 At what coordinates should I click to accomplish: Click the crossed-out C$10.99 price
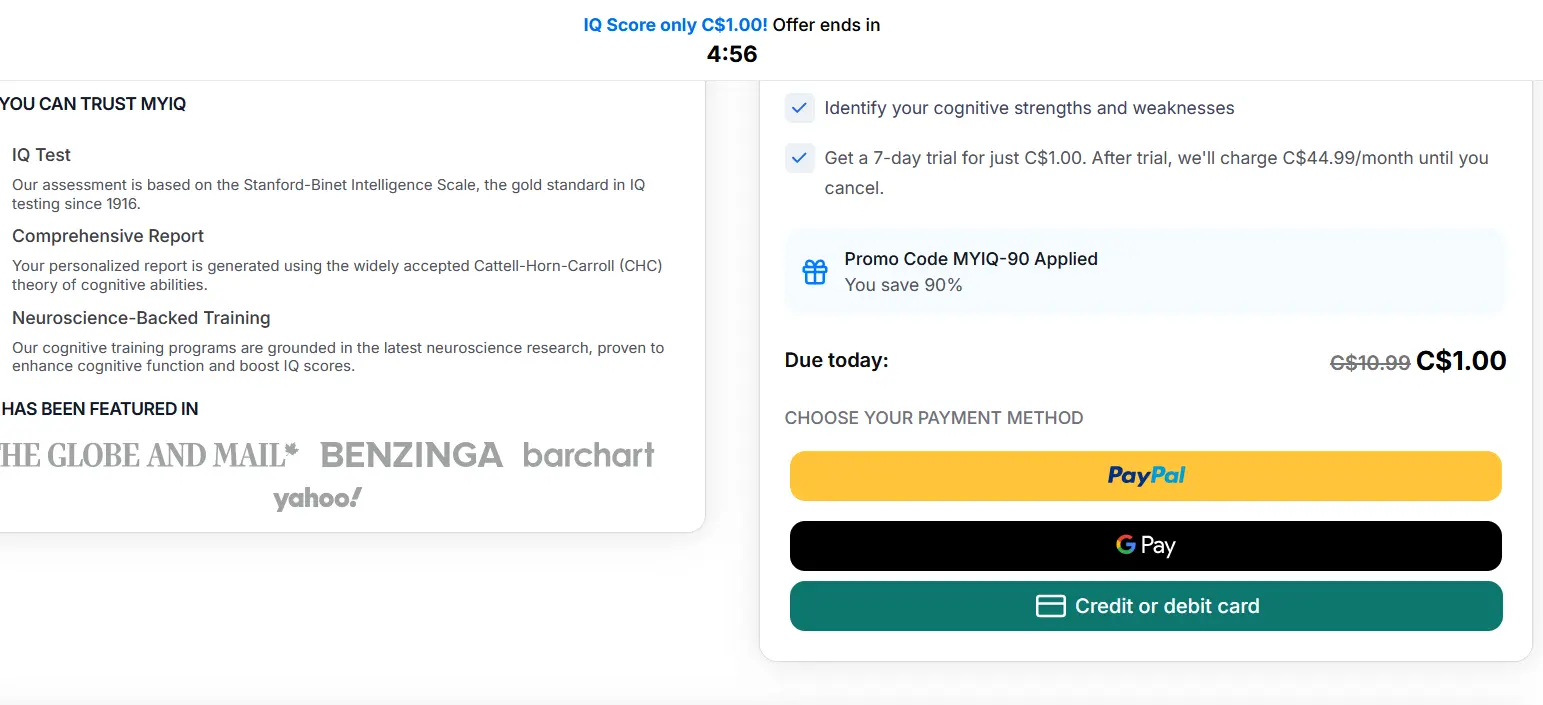click(x=1369, y=363)
